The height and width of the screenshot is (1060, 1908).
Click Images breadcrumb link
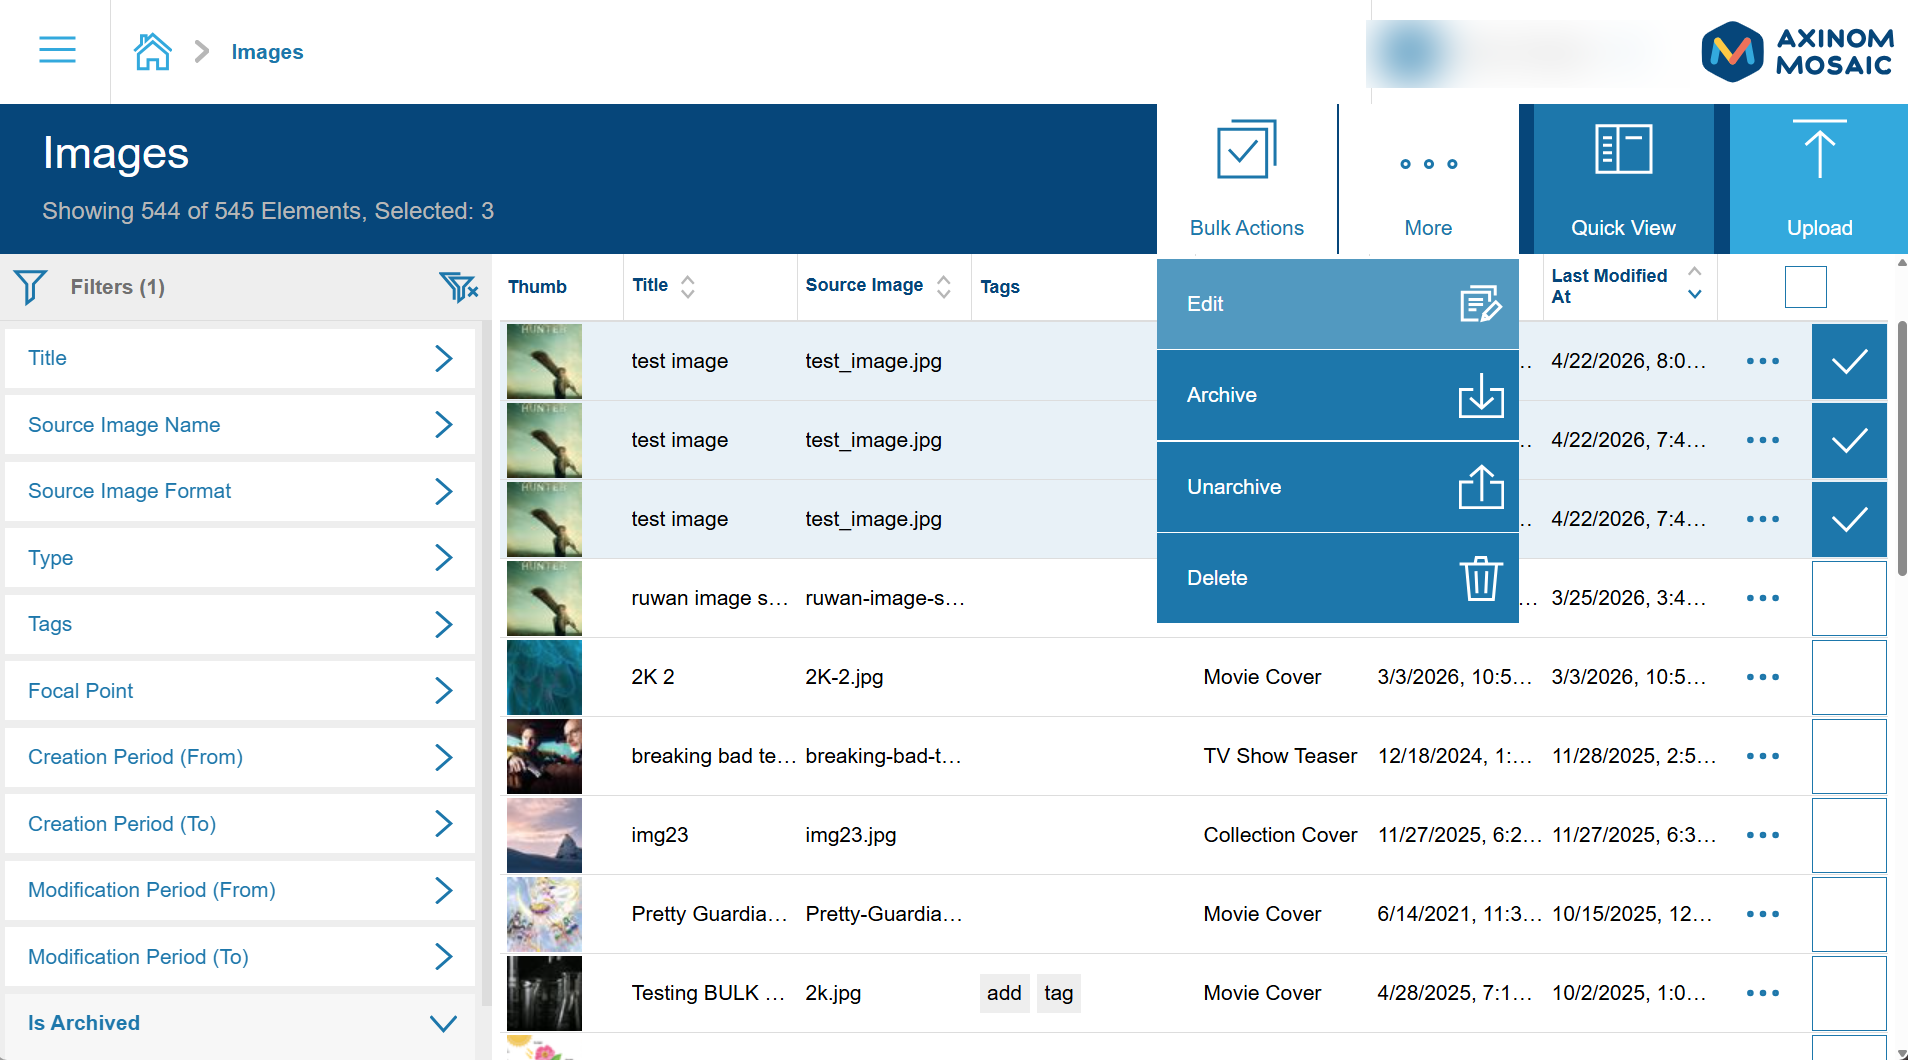coord(267,52)
